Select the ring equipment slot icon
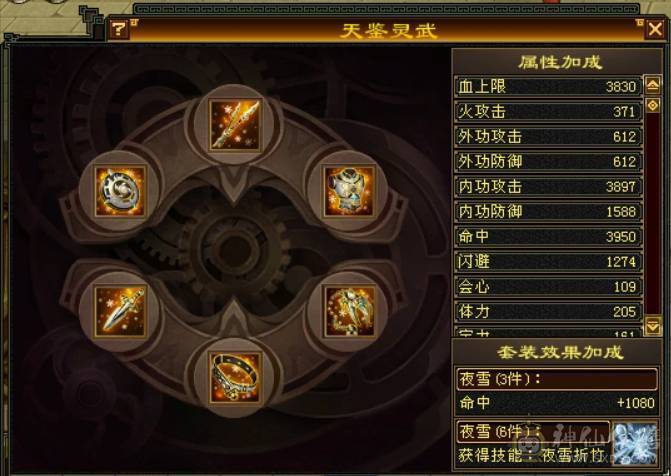 pyautogui.click(x=235, y=377)
